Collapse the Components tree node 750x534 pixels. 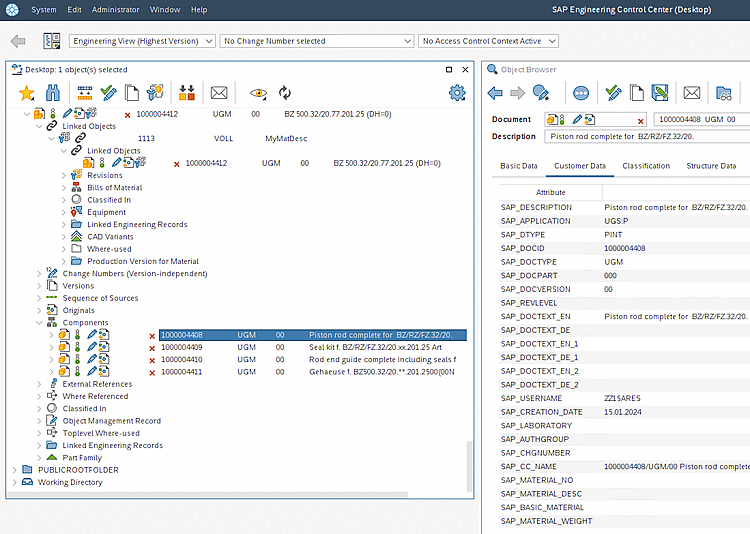(40, 323)
